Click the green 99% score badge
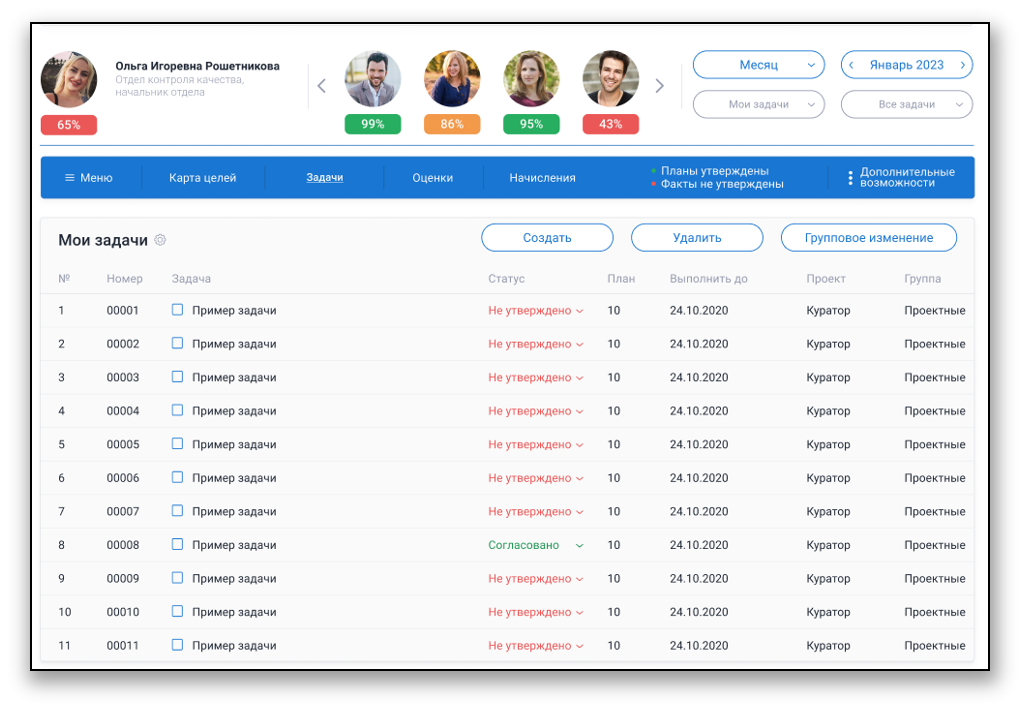 click(373, 124)
